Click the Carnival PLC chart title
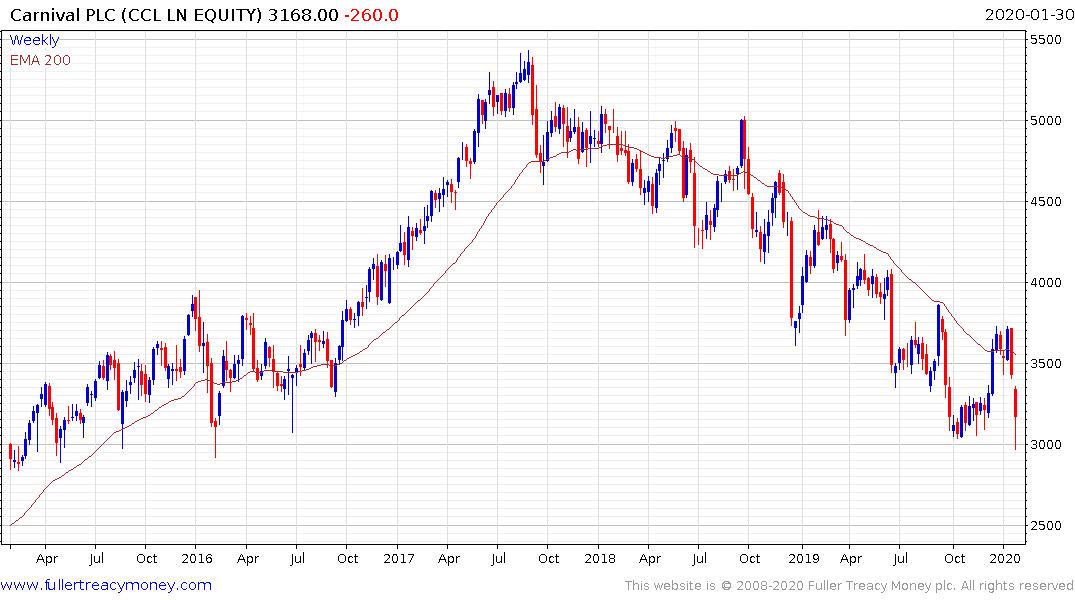 click(136, 14)
